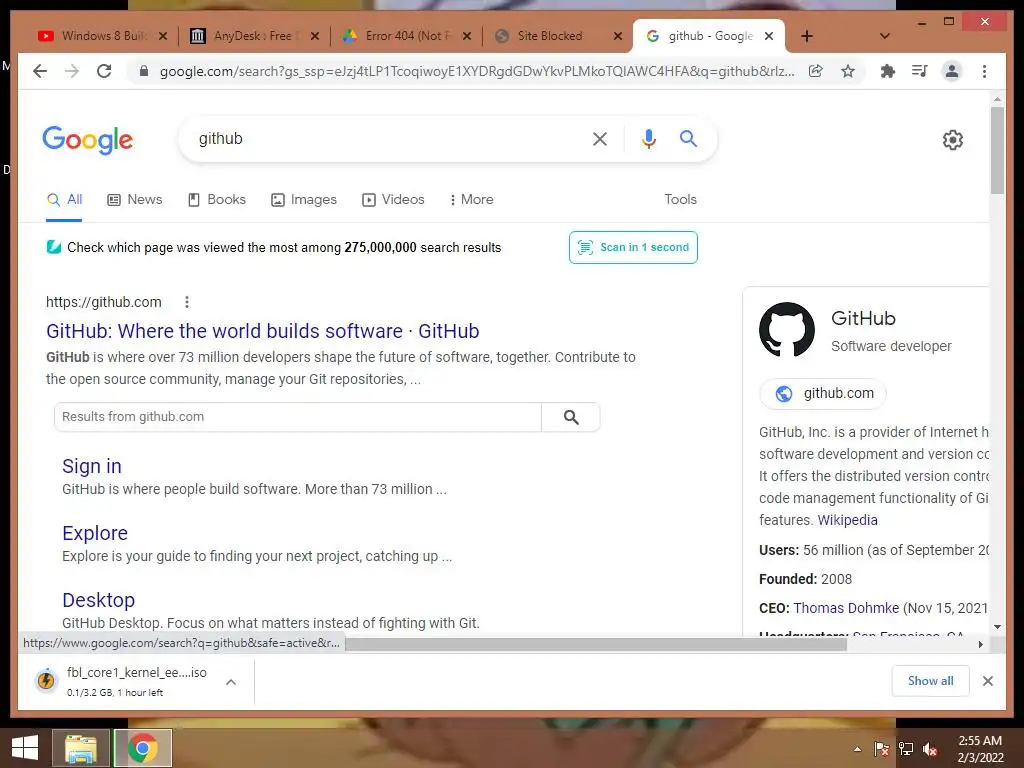This screenshot has width=1024, height=768.
Task: Open three-dot options next to github.com result
Action: (x=187, y=302)
